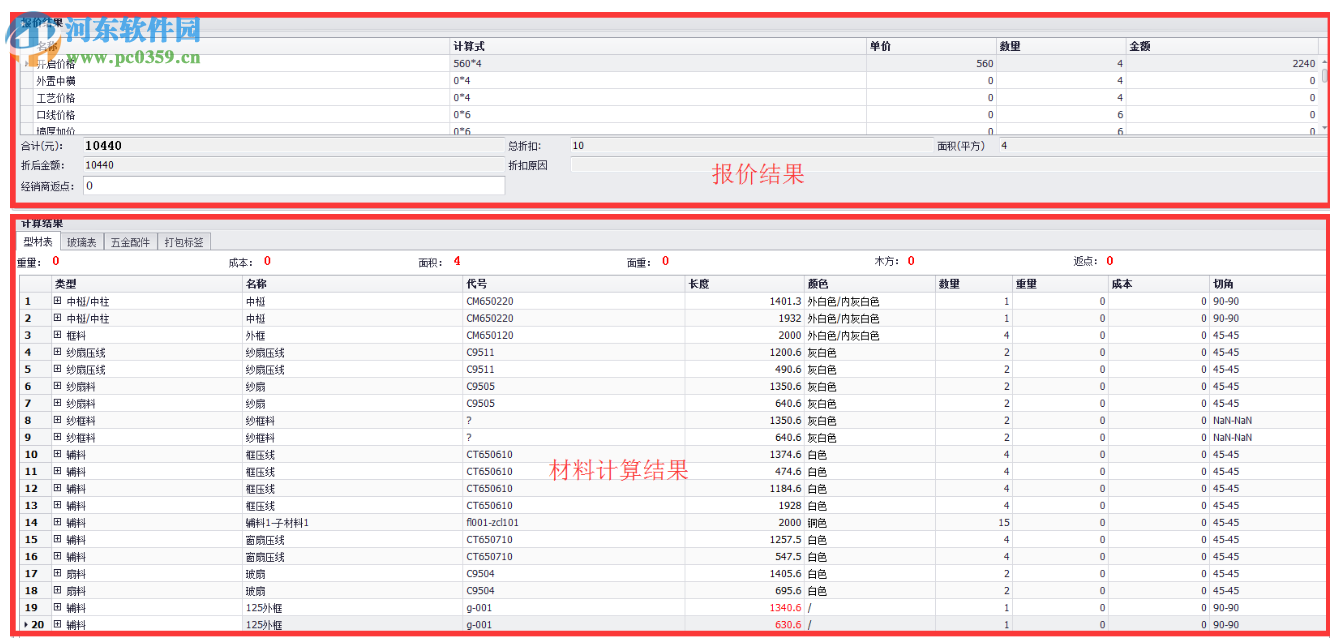Select the 外置中横 pricing row
The height and width of the screenshot is (639, 1334).
point(200,80)
